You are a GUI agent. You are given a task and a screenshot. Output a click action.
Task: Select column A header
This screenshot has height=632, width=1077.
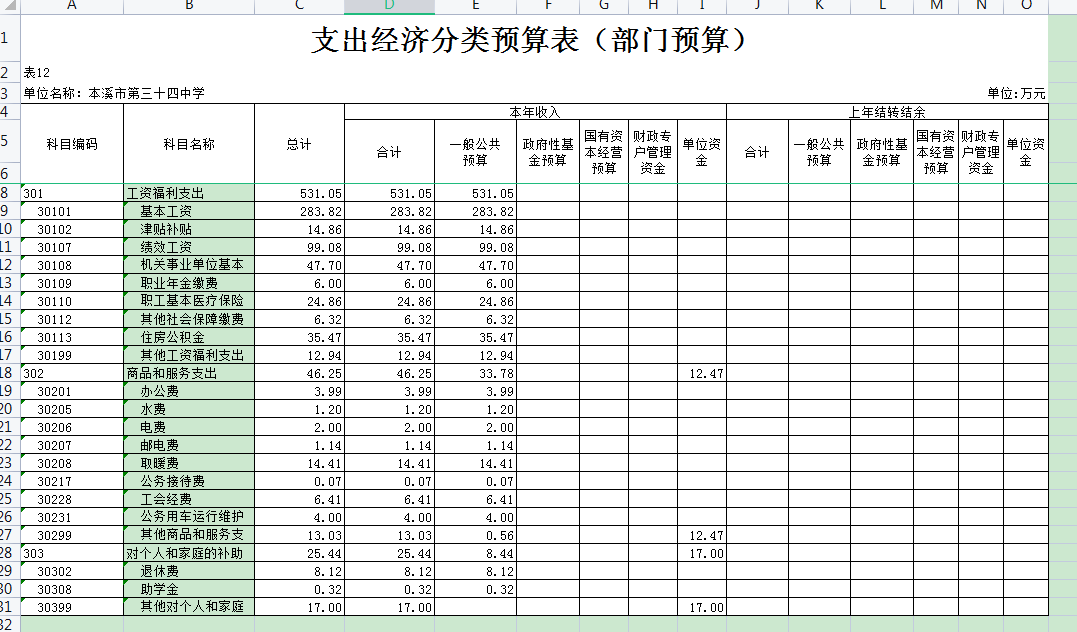(72, 5)
